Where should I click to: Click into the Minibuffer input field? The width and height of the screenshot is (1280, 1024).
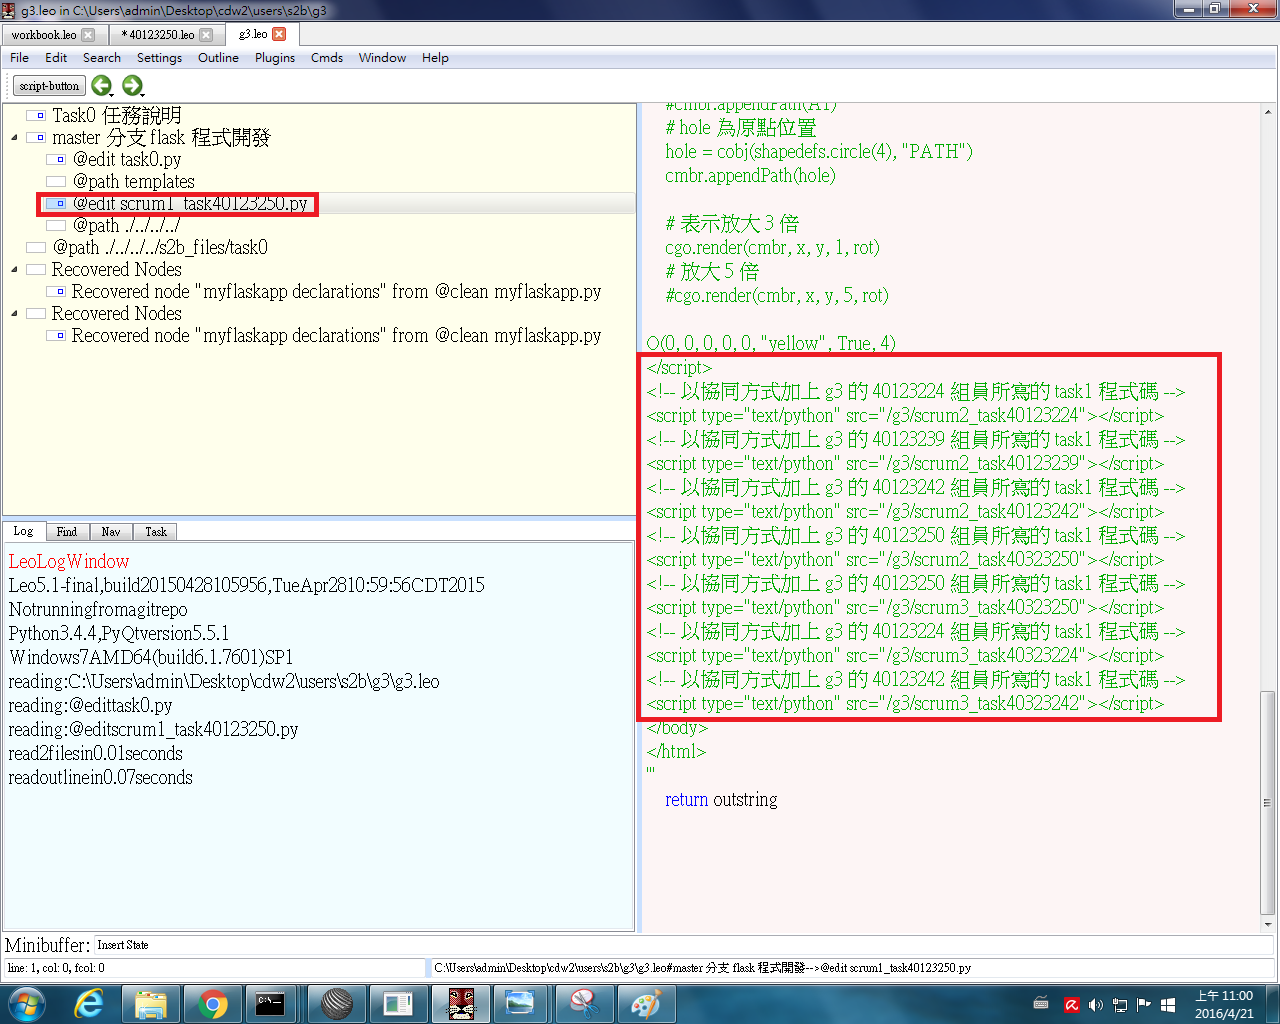683,945
